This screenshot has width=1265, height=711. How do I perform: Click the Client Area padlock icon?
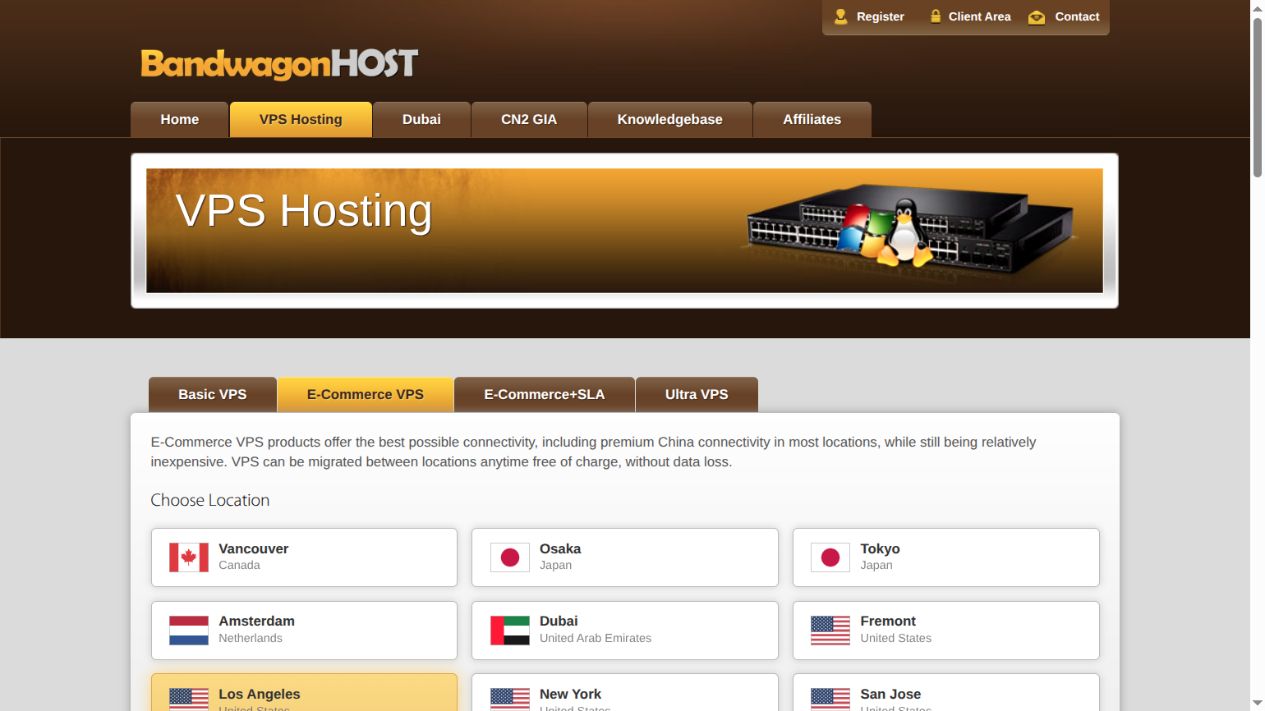pos(935,16)
